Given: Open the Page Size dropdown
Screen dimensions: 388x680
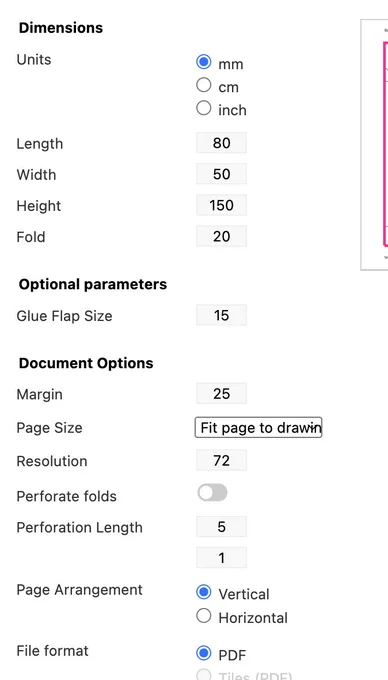Looking at the screenshot, I should (x=258, y=428).
